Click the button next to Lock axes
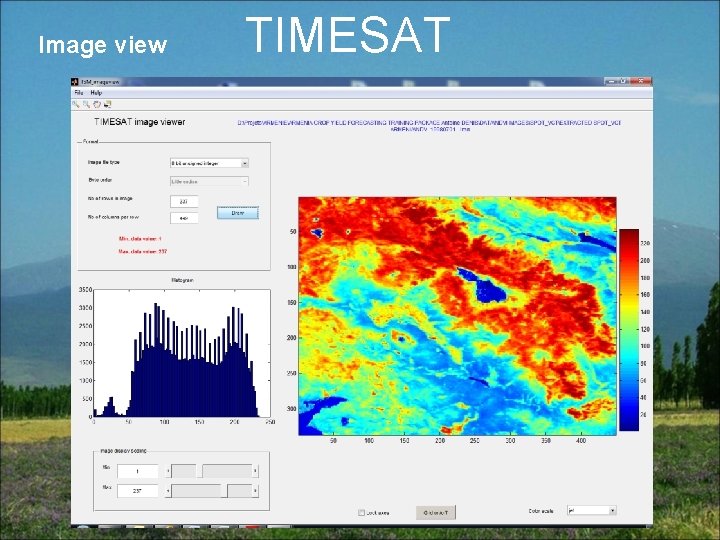 pyautogui.click(x=436, y=512)
